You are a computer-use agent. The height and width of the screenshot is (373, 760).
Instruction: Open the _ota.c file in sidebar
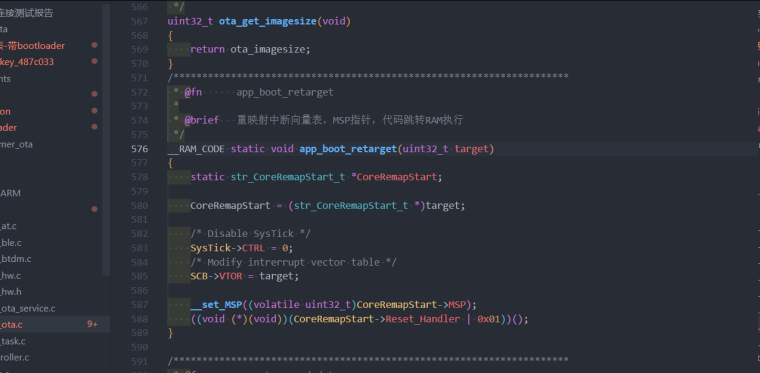coord(11,325)
